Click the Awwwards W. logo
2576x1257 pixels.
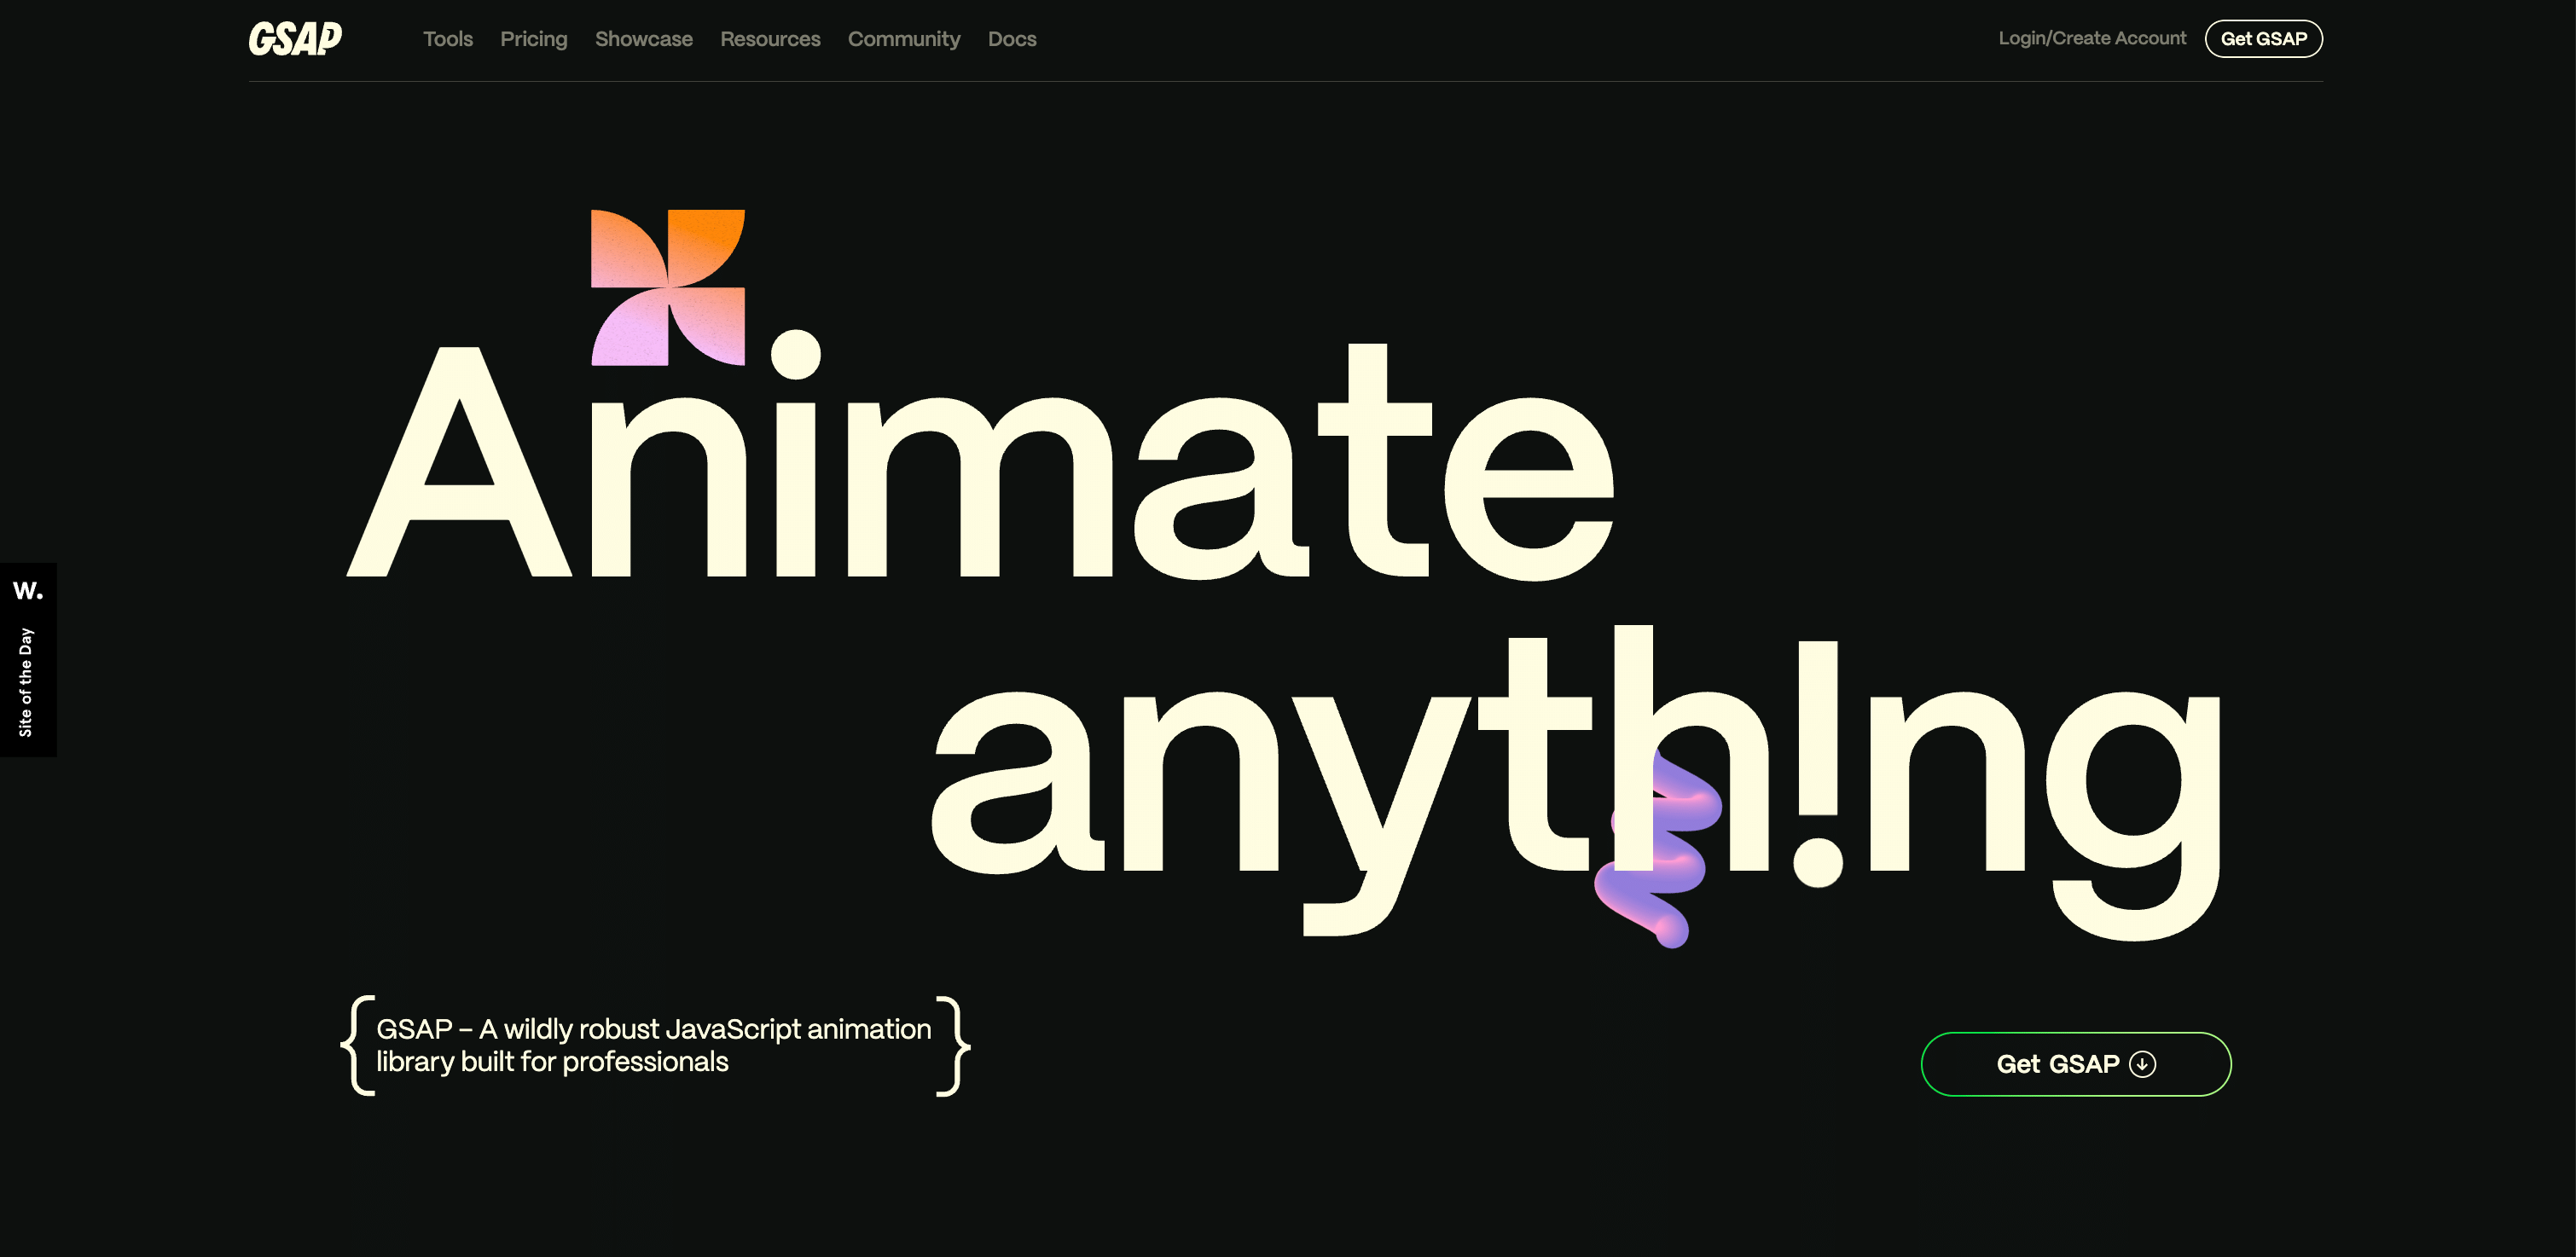pyautogui.click(x=28, y=590)
